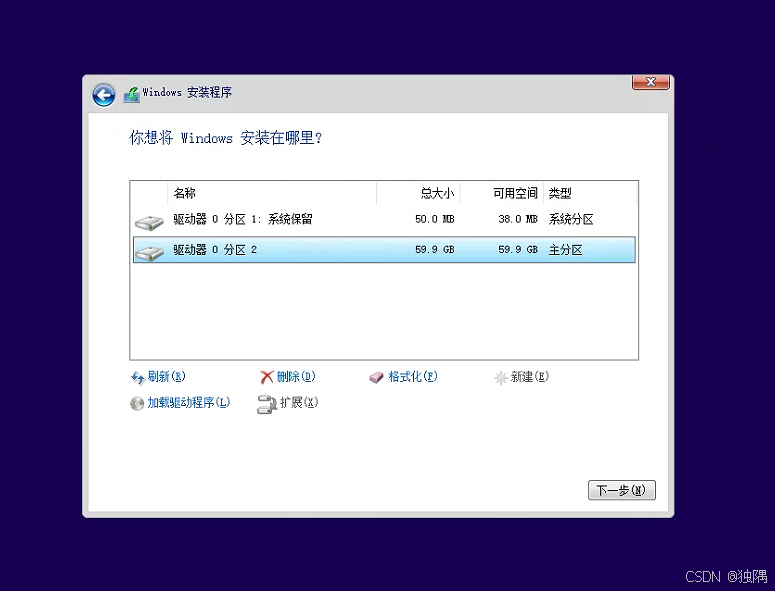
Task: Click the drive icon for partition 1 系统保留
Action: point(149,222)
